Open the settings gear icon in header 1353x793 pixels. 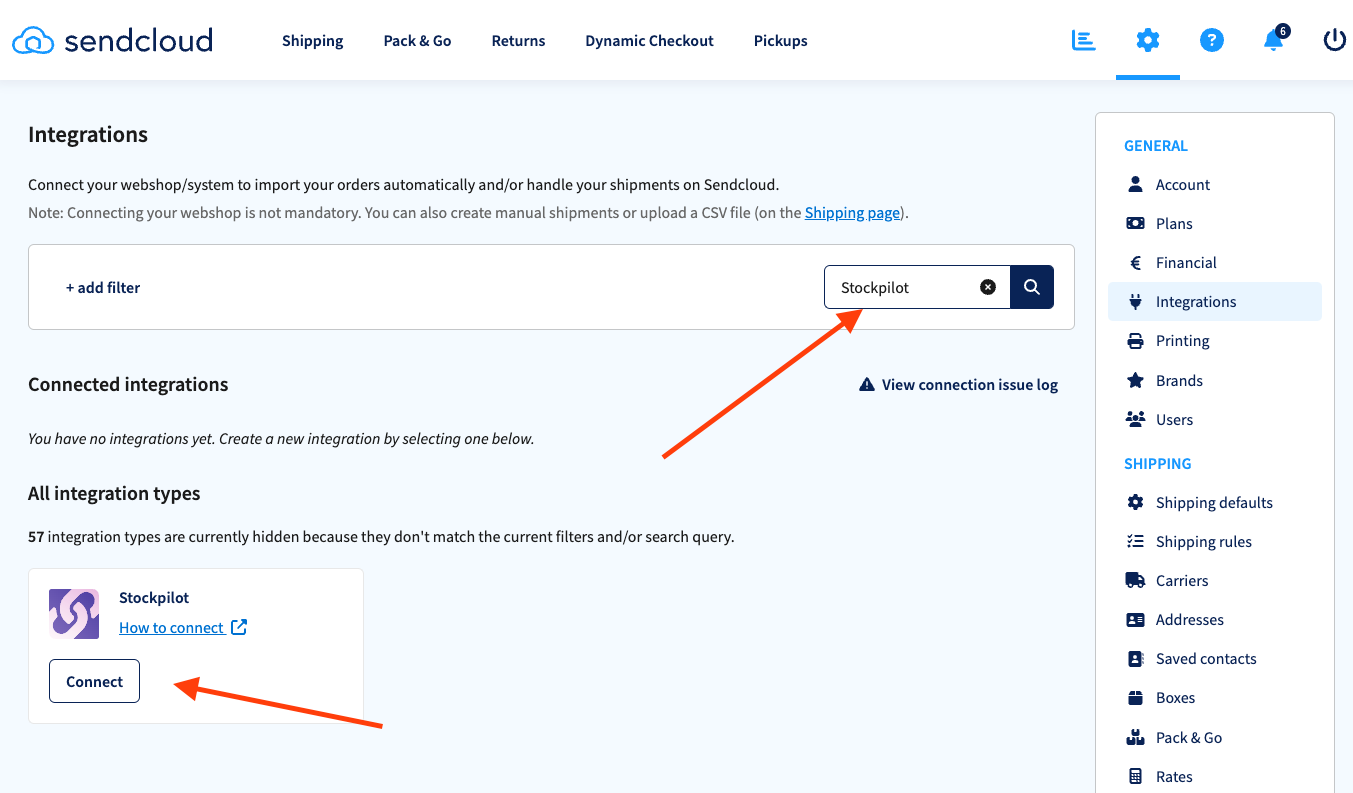1148,40
